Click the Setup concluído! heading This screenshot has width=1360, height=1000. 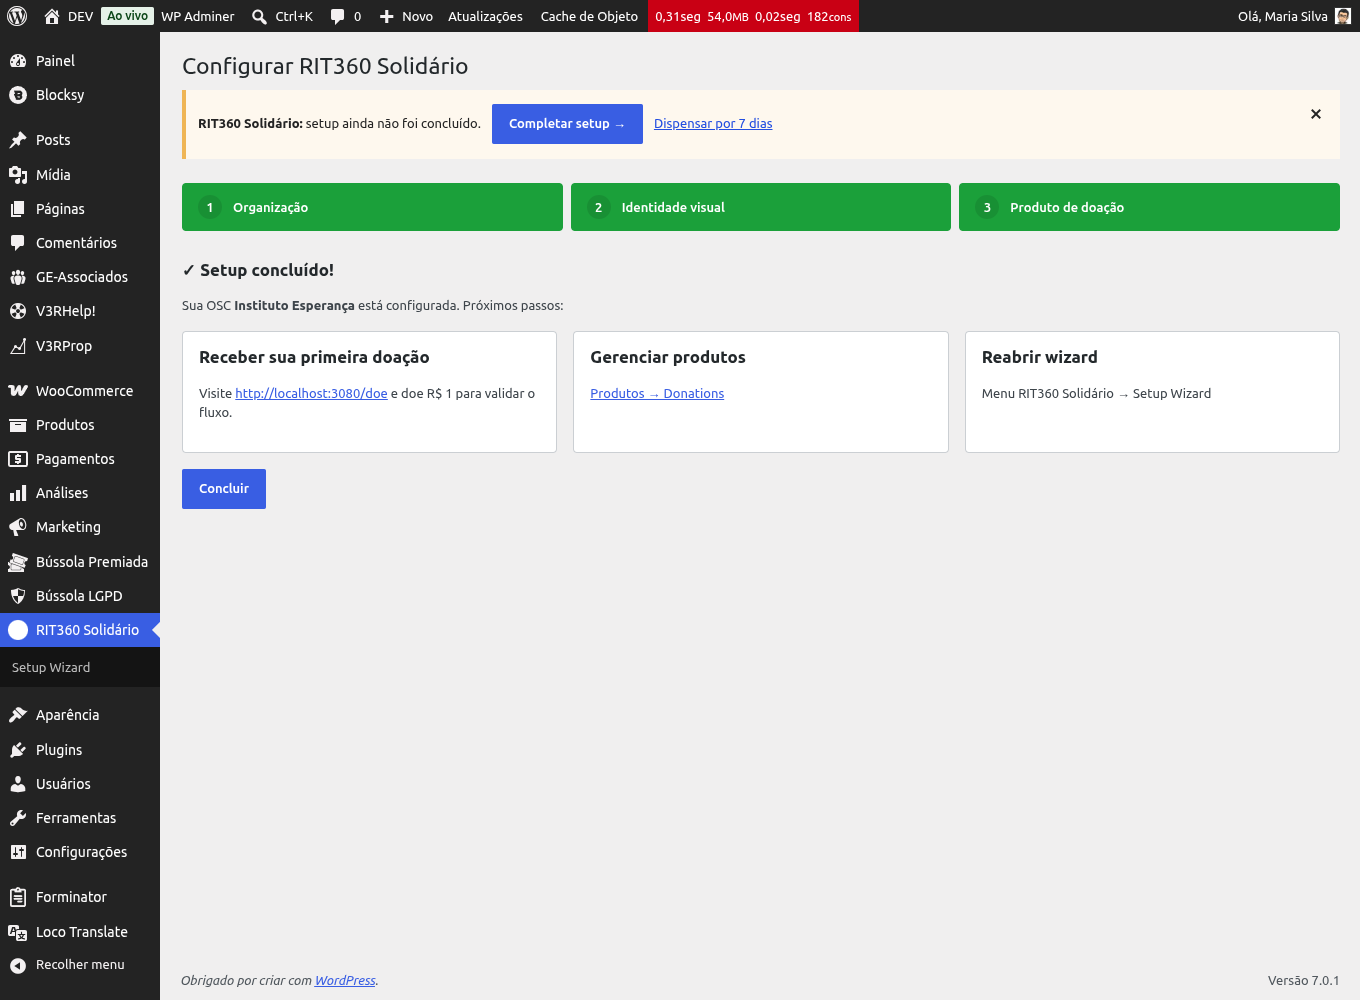click(258, 270)
